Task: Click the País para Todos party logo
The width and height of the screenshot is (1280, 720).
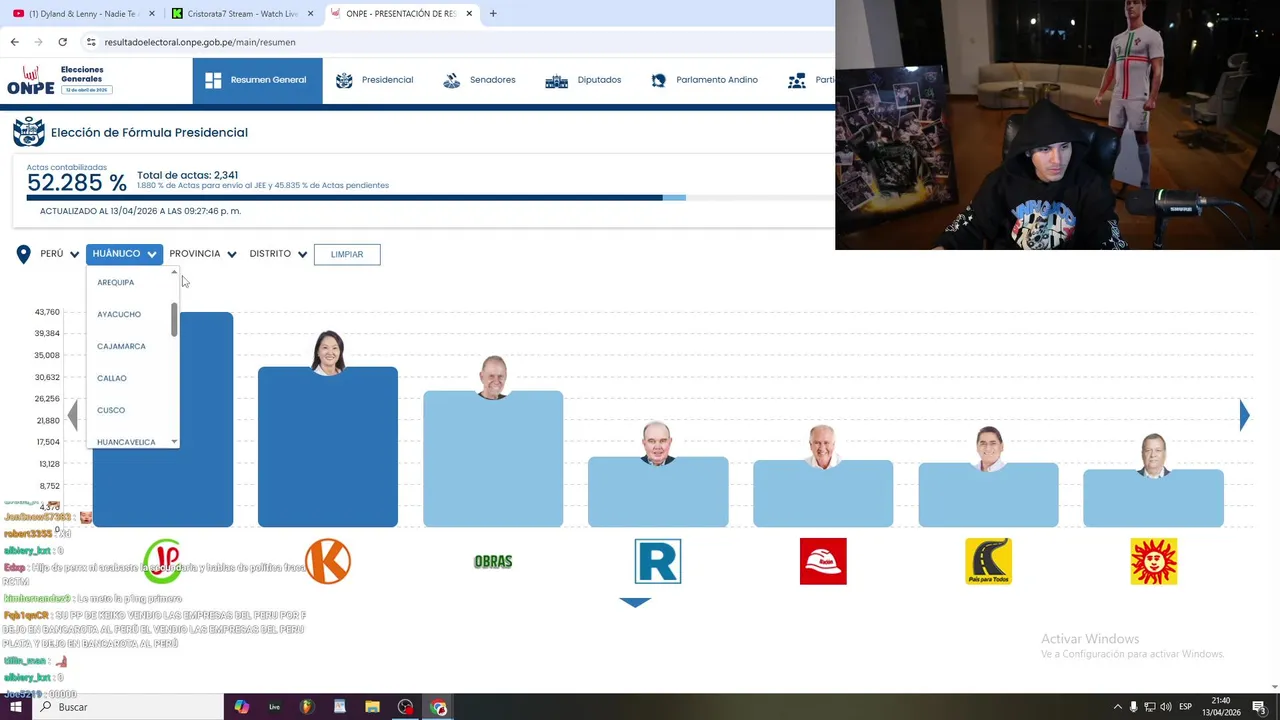Action: (988, 561)
